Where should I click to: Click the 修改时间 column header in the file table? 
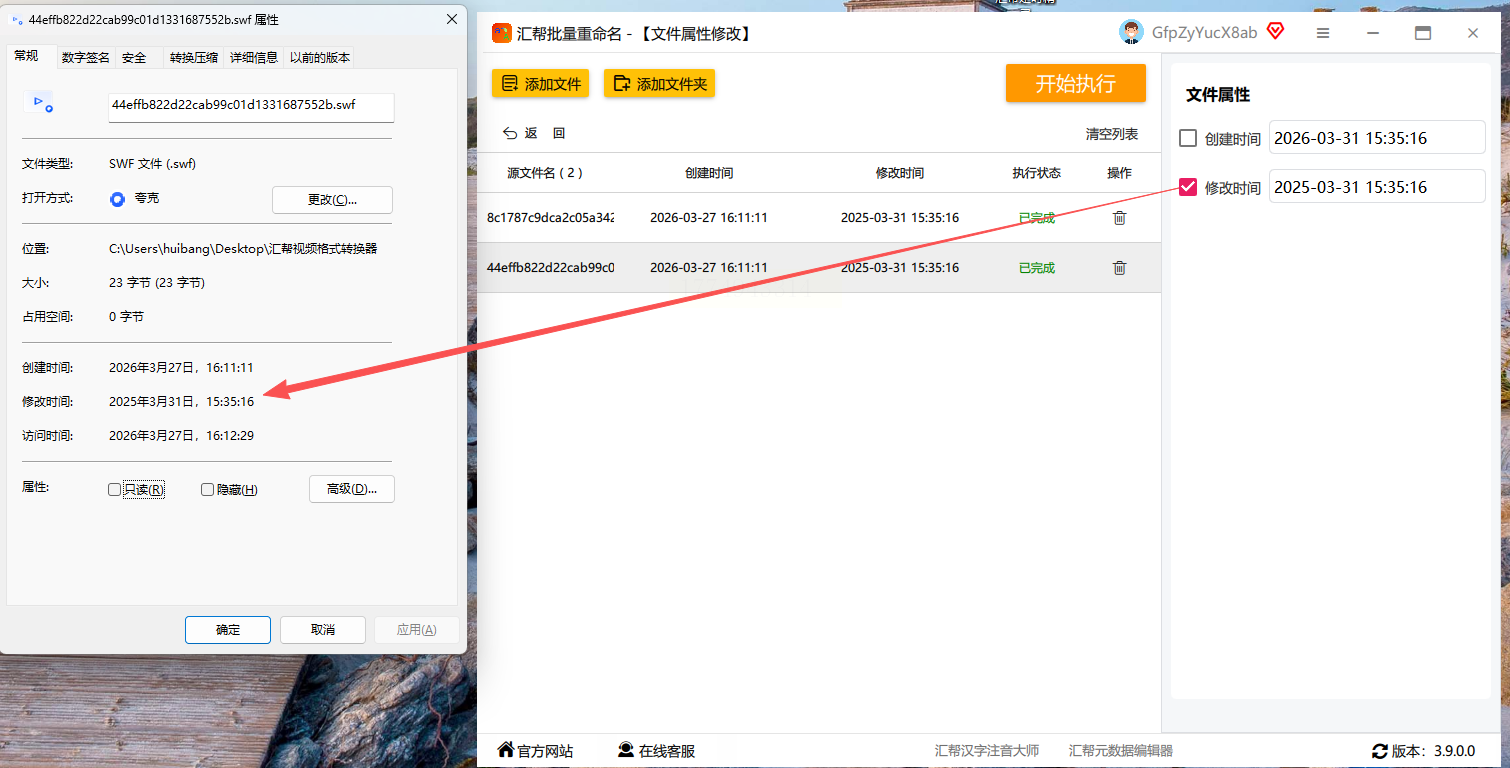tap(900, 173)
